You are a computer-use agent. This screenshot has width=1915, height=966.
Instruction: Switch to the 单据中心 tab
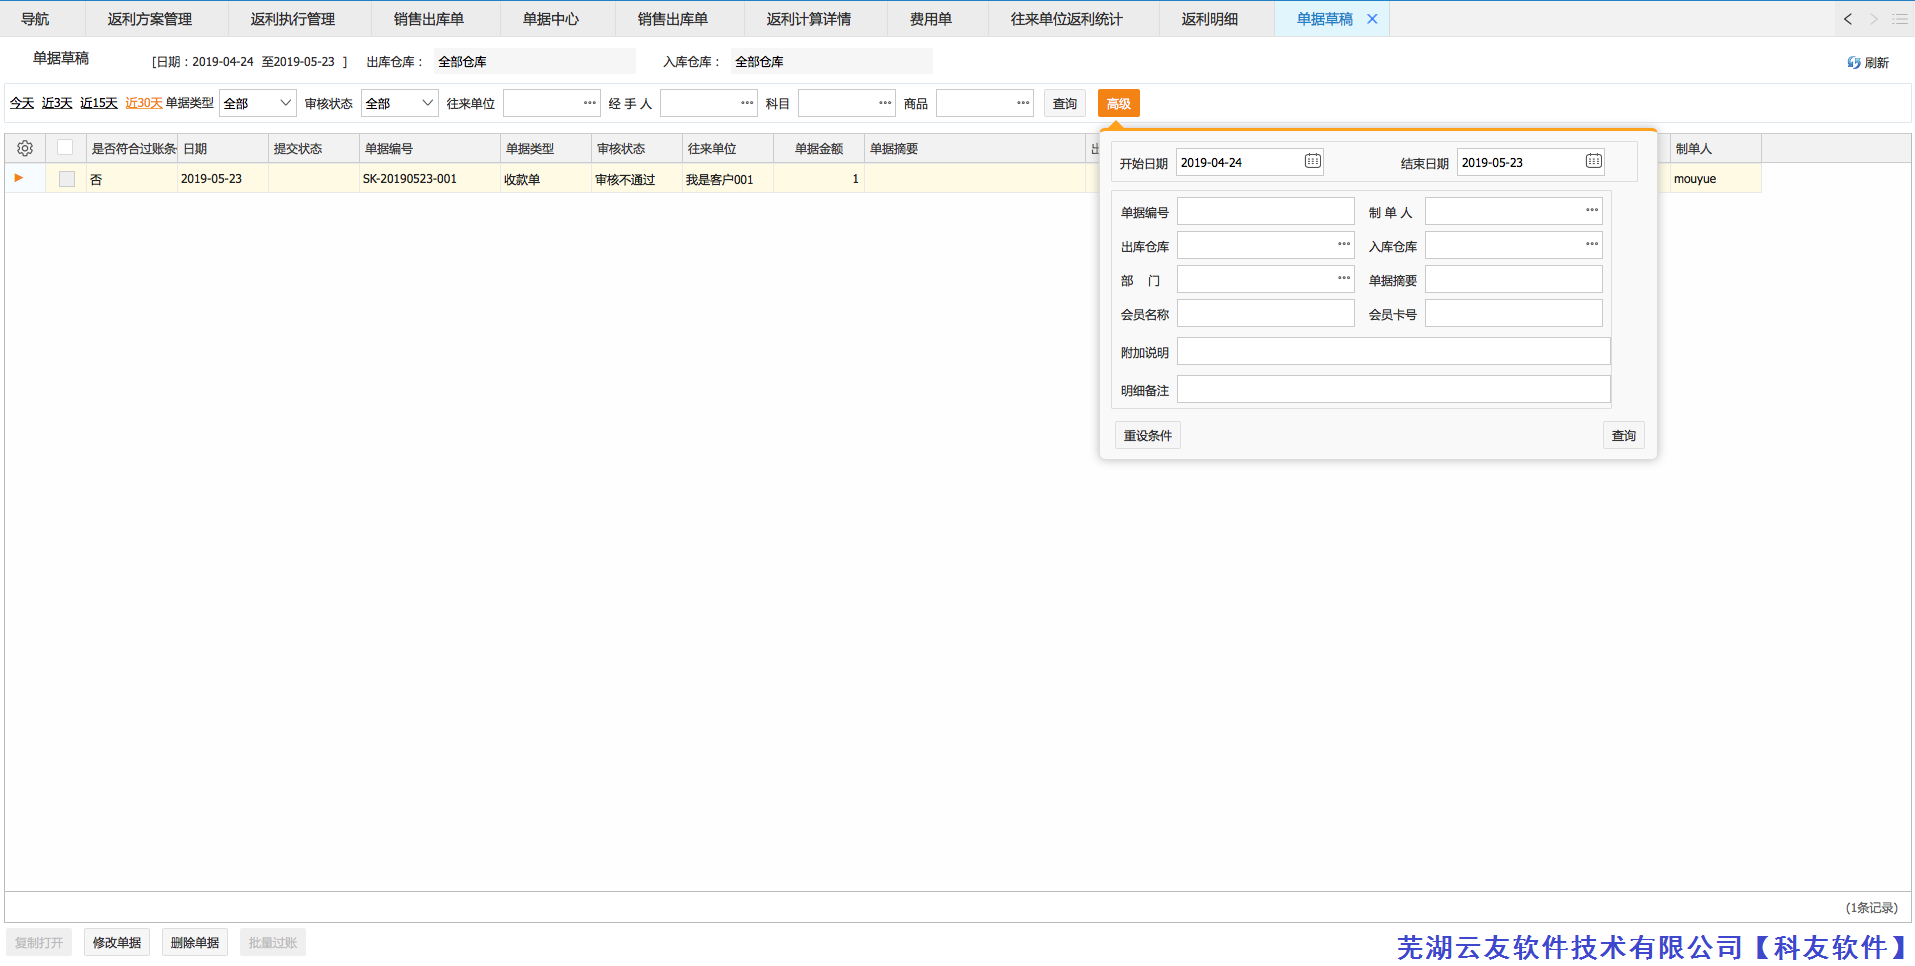click(551, 19)
